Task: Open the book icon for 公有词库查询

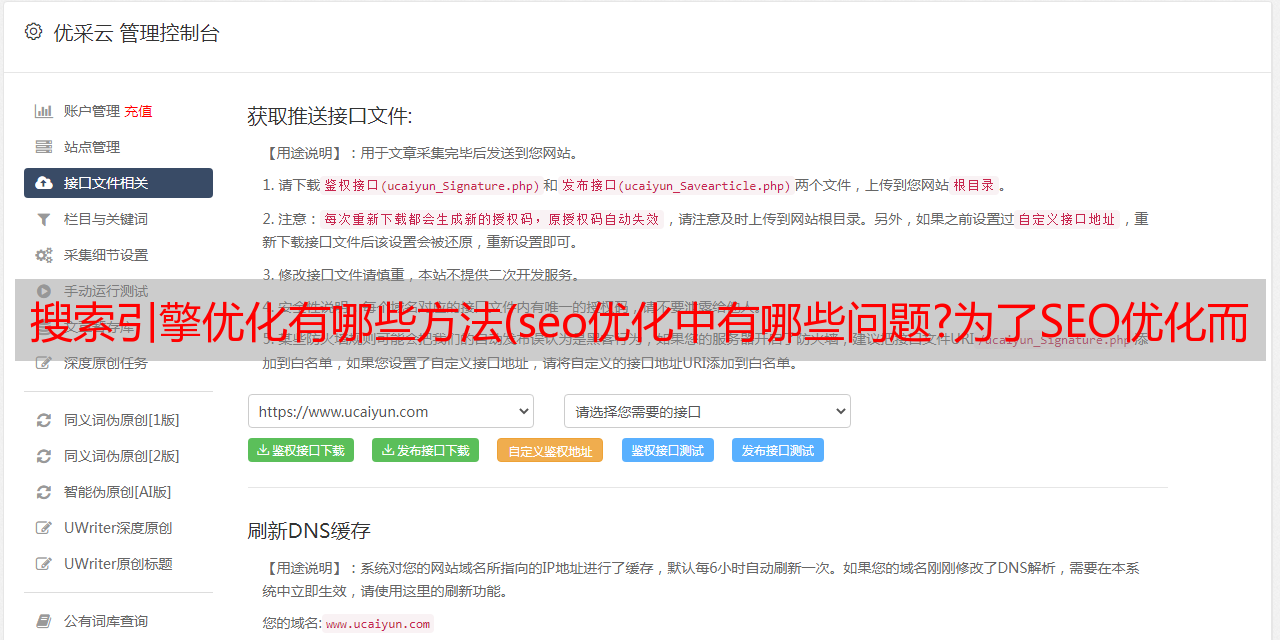Action: 44,621
